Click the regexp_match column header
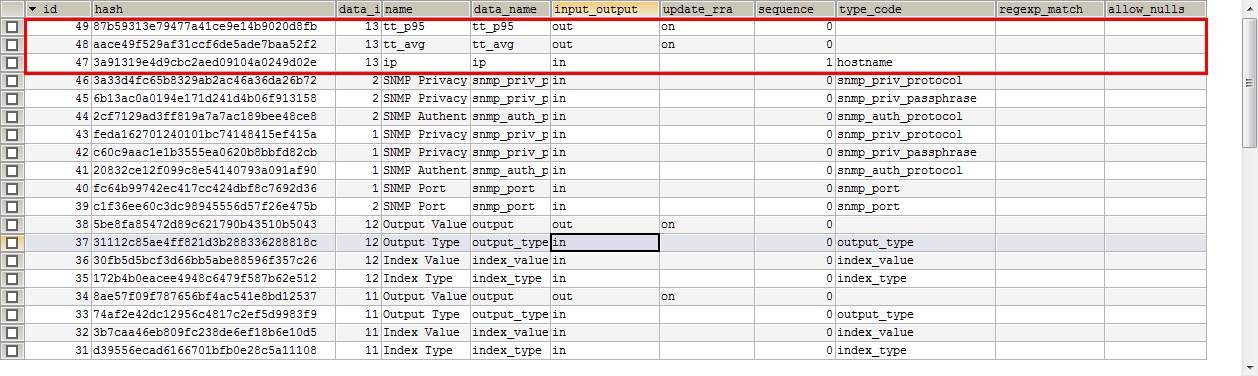Image resolution: width=1258 pixels, height=376 pixels. [x=1049, y=9]
